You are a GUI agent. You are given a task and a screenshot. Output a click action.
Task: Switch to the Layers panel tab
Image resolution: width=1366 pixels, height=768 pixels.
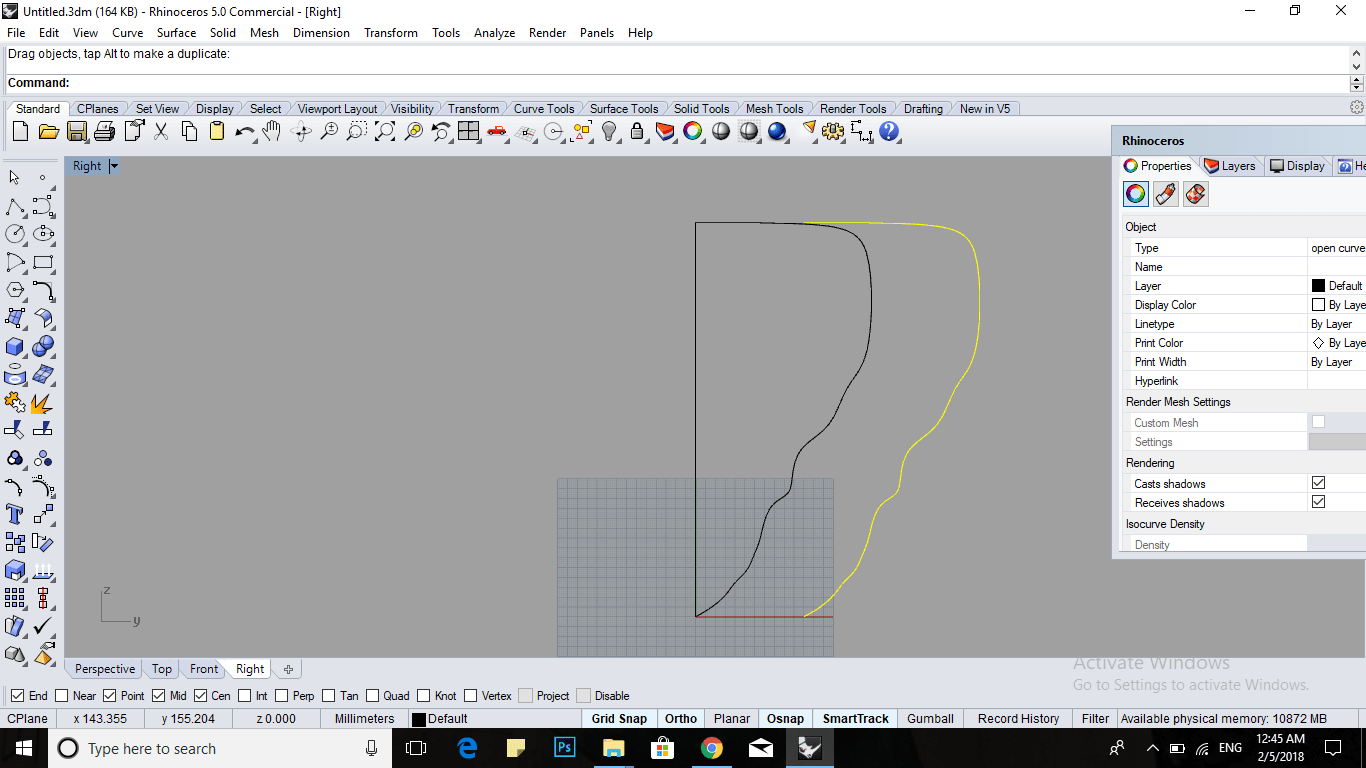(1230, 166)
